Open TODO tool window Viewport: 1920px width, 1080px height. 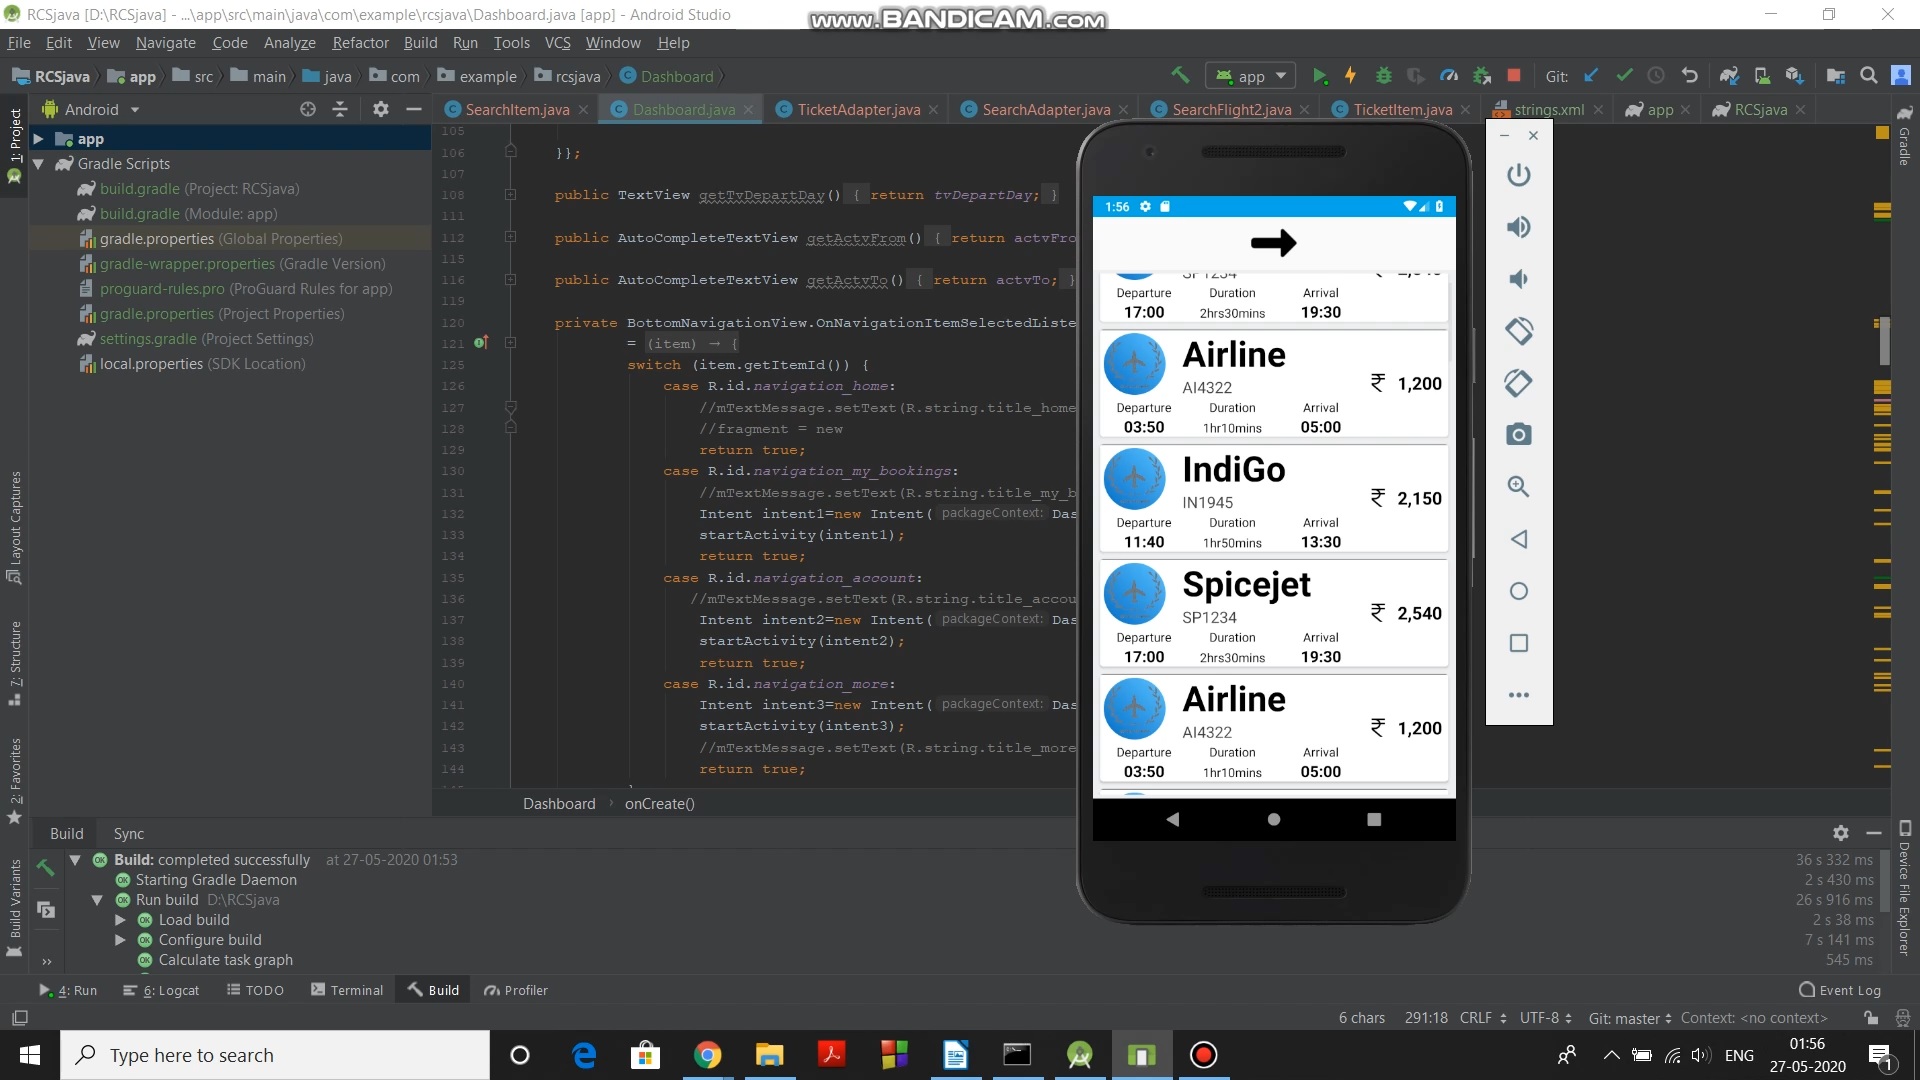(x=255, y=990)
